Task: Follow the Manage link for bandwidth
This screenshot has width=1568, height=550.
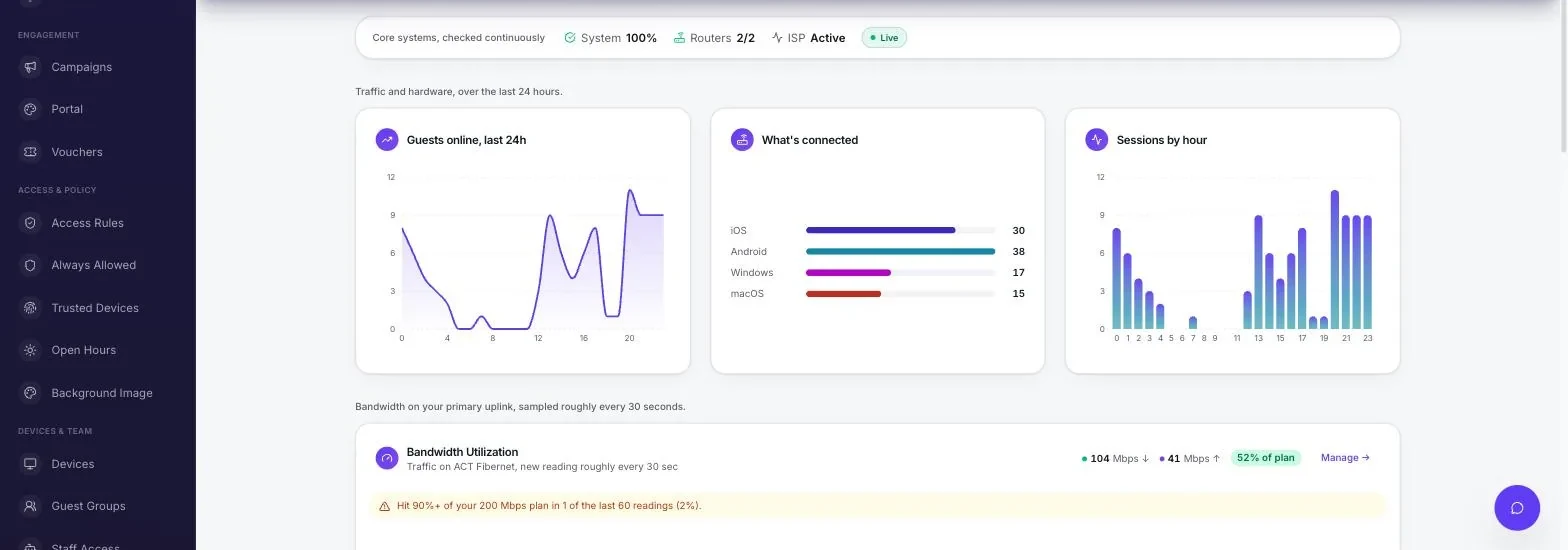Action: (1345, 458)
